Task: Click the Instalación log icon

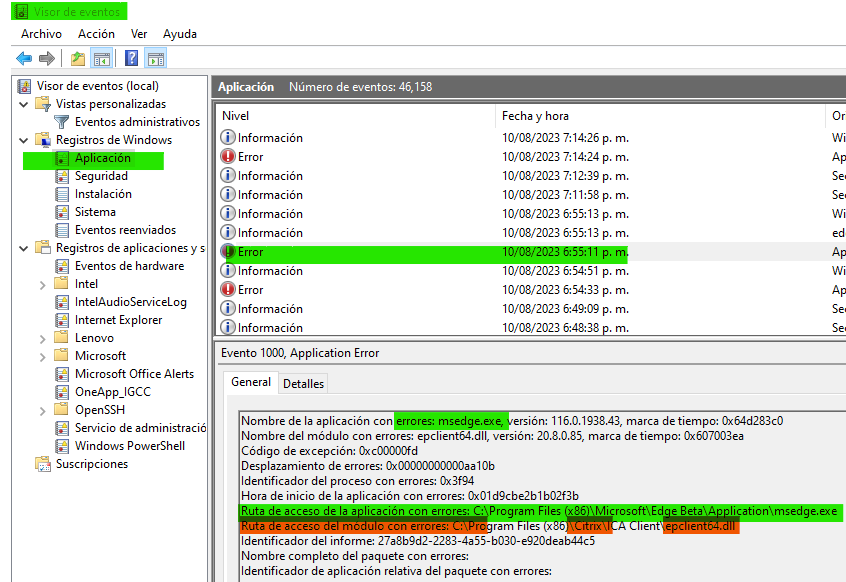Action: click(63, 194)
